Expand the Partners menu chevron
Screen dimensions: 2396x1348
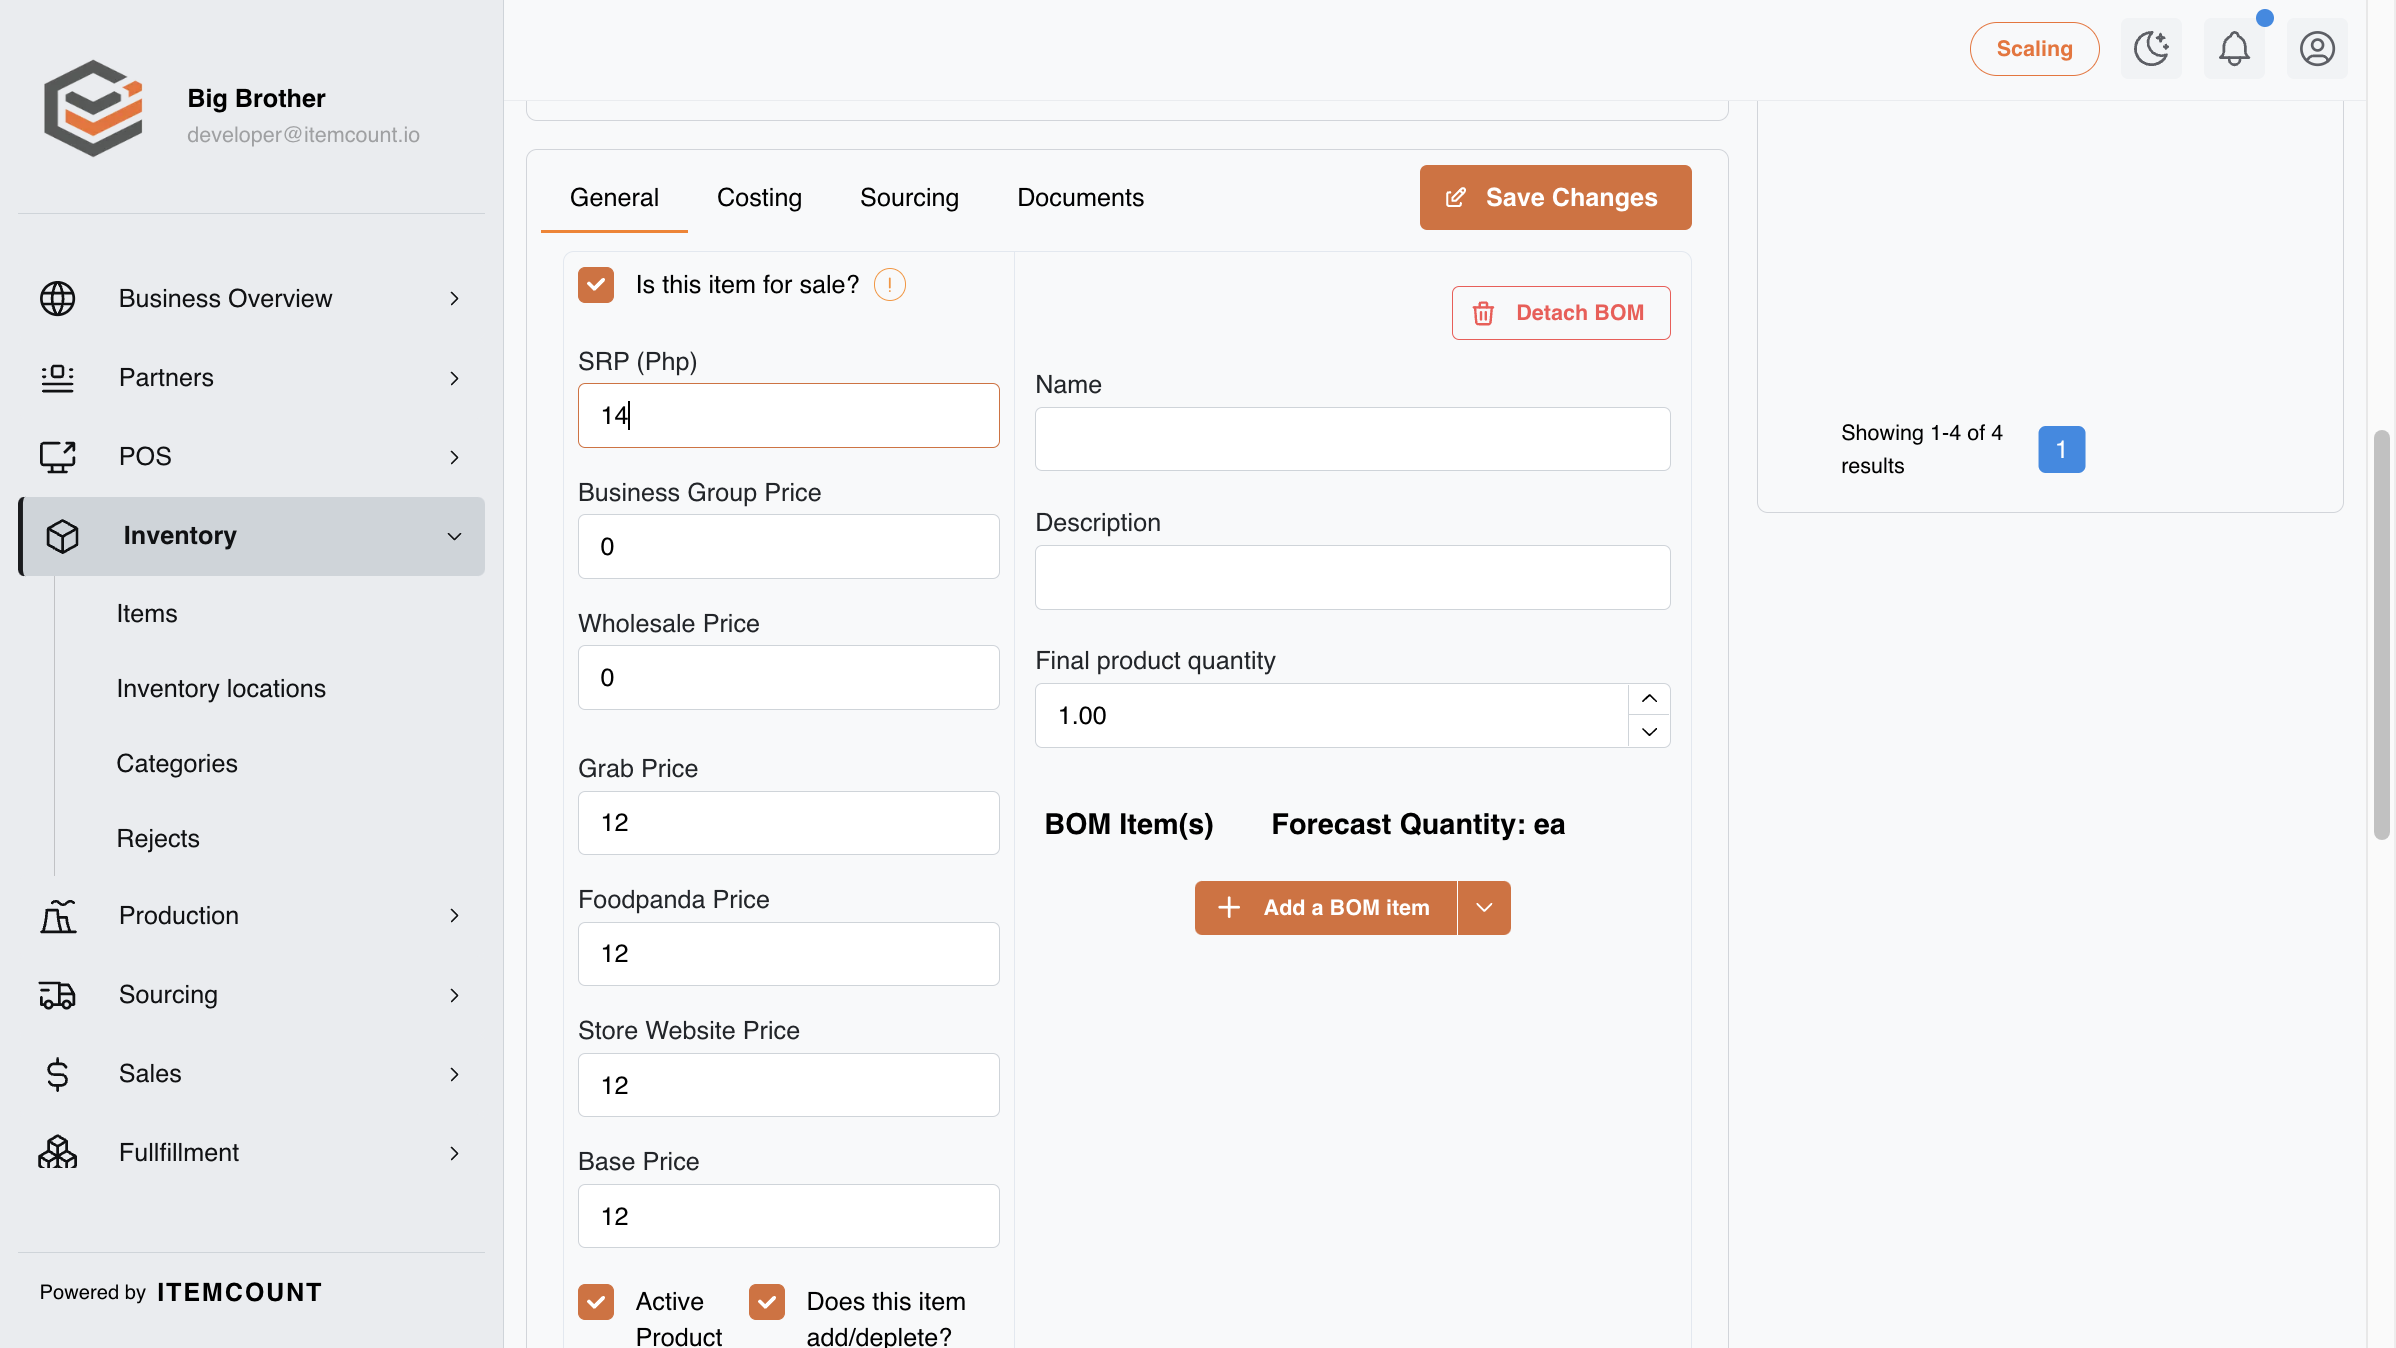coord(454,378)
